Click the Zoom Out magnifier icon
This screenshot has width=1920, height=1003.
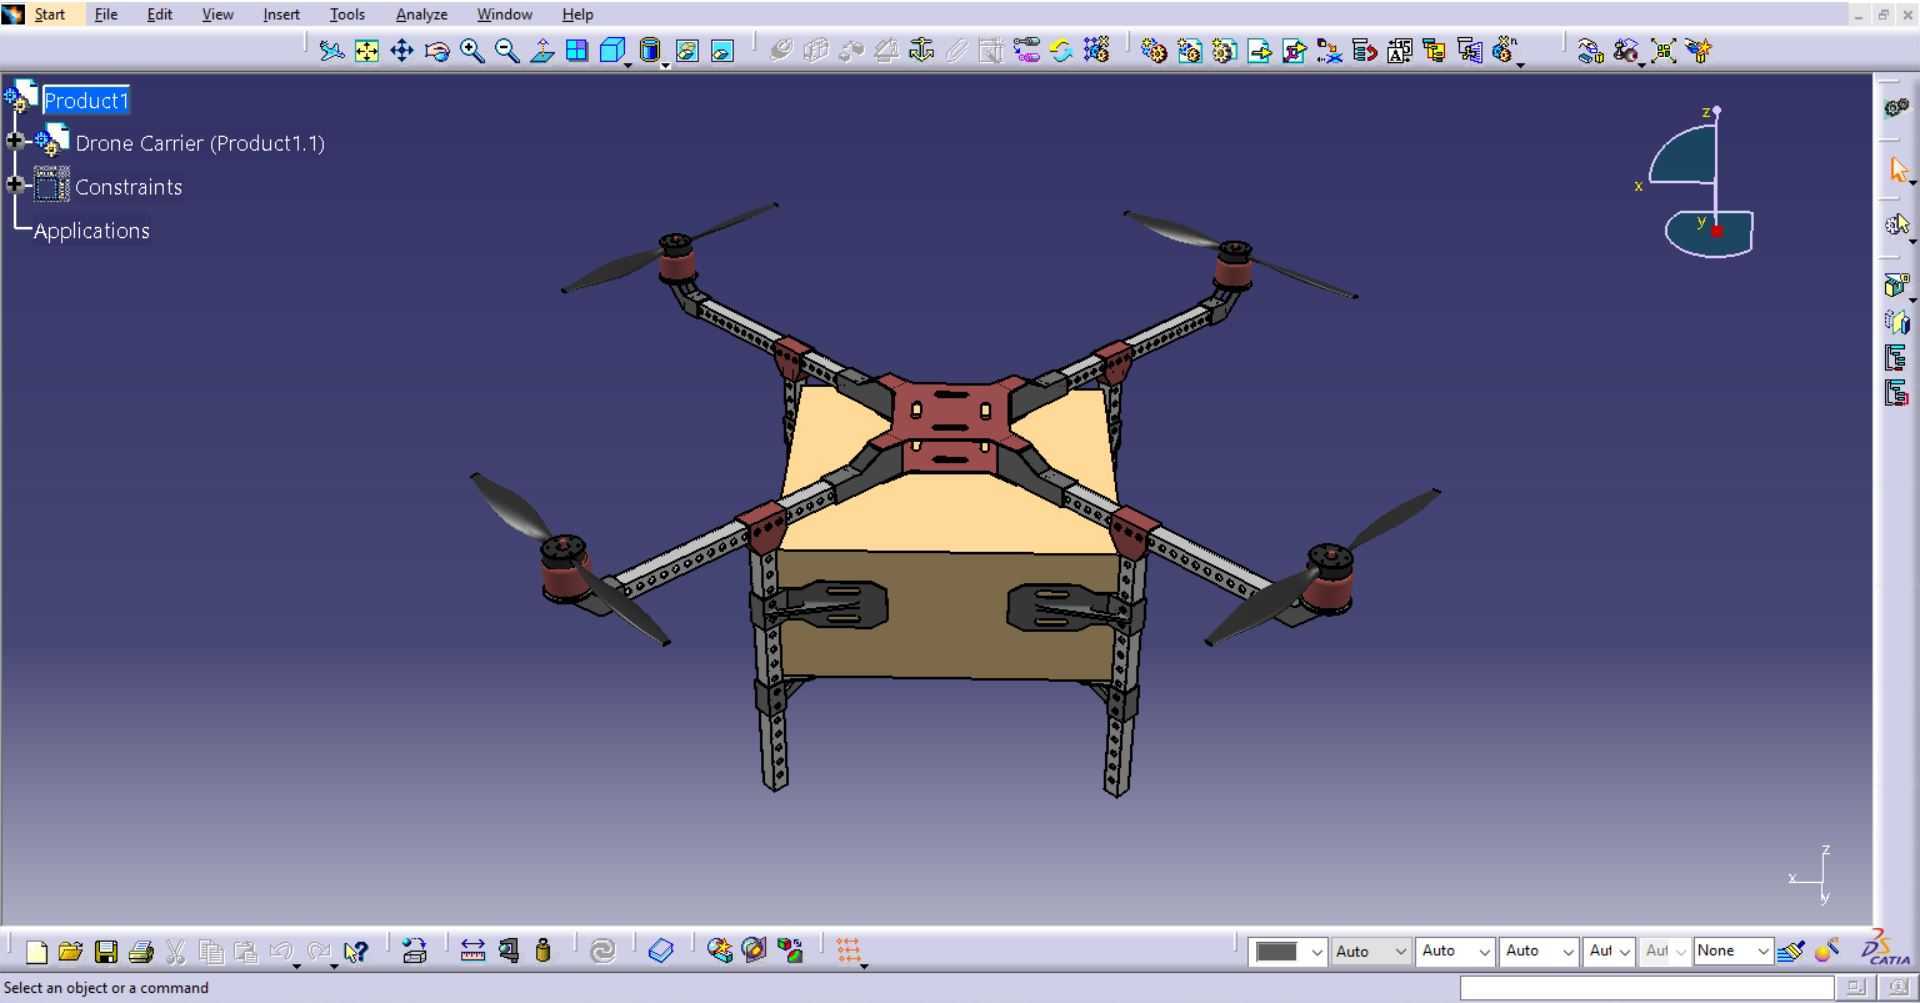tap(507, 50)
